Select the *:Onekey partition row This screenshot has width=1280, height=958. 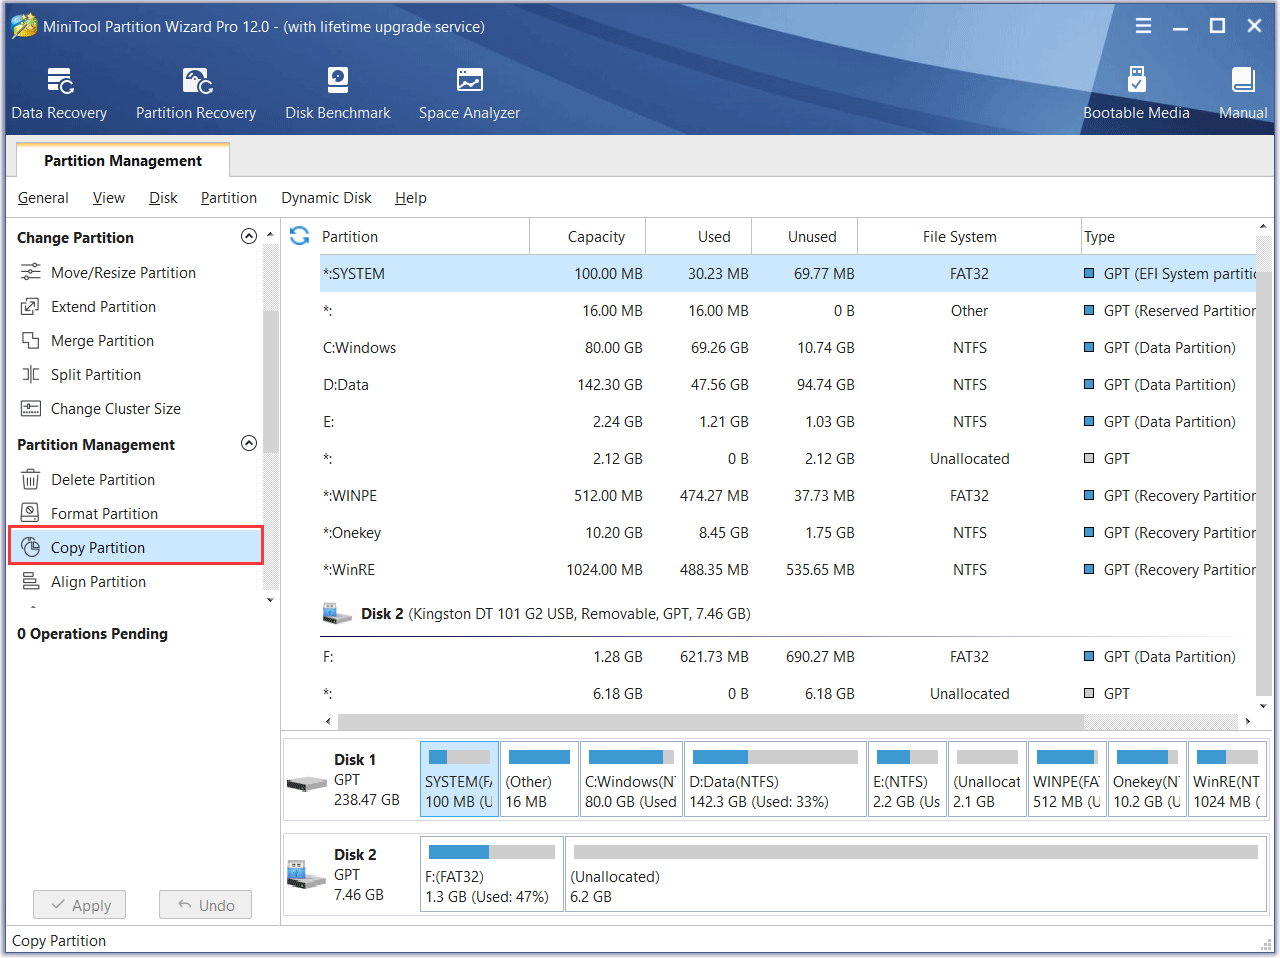(x=787, y=532)
